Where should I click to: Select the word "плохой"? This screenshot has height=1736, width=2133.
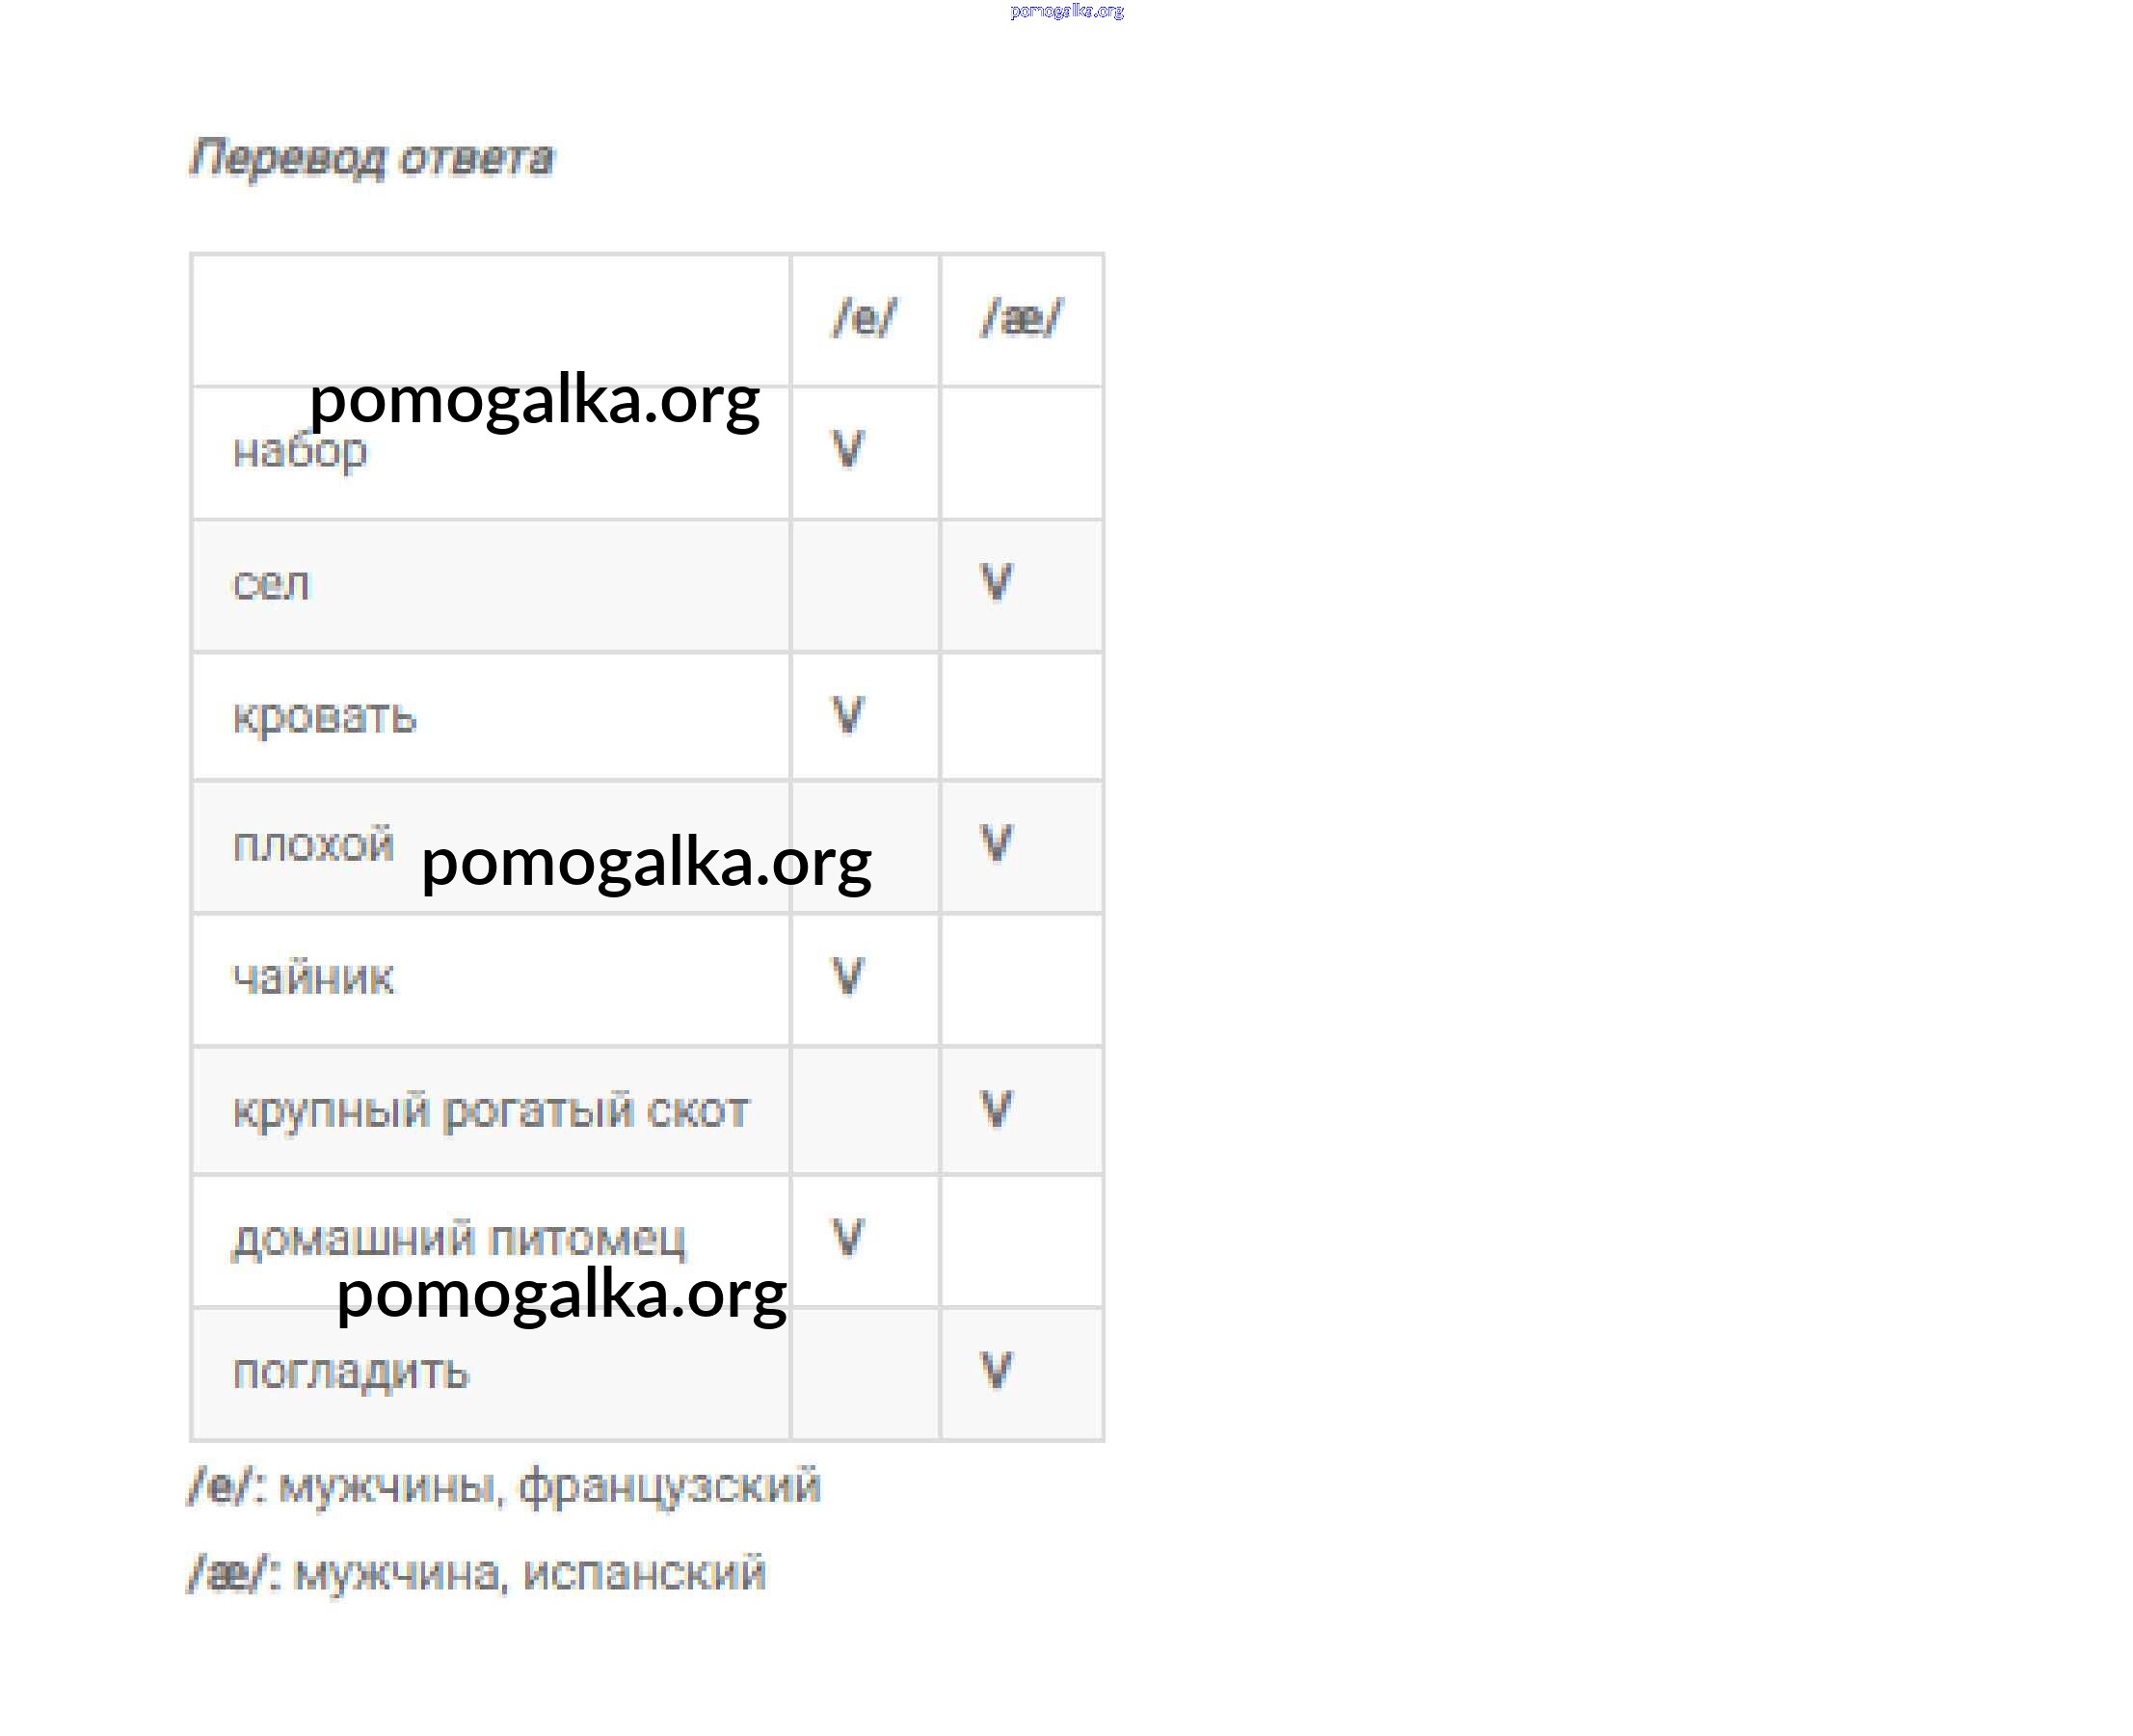(313, 846)
